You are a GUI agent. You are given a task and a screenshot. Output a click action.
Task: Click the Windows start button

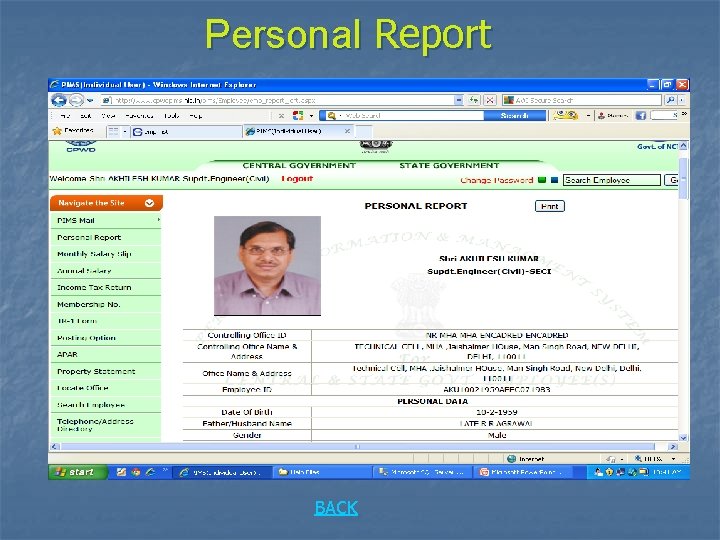[77, 472]
